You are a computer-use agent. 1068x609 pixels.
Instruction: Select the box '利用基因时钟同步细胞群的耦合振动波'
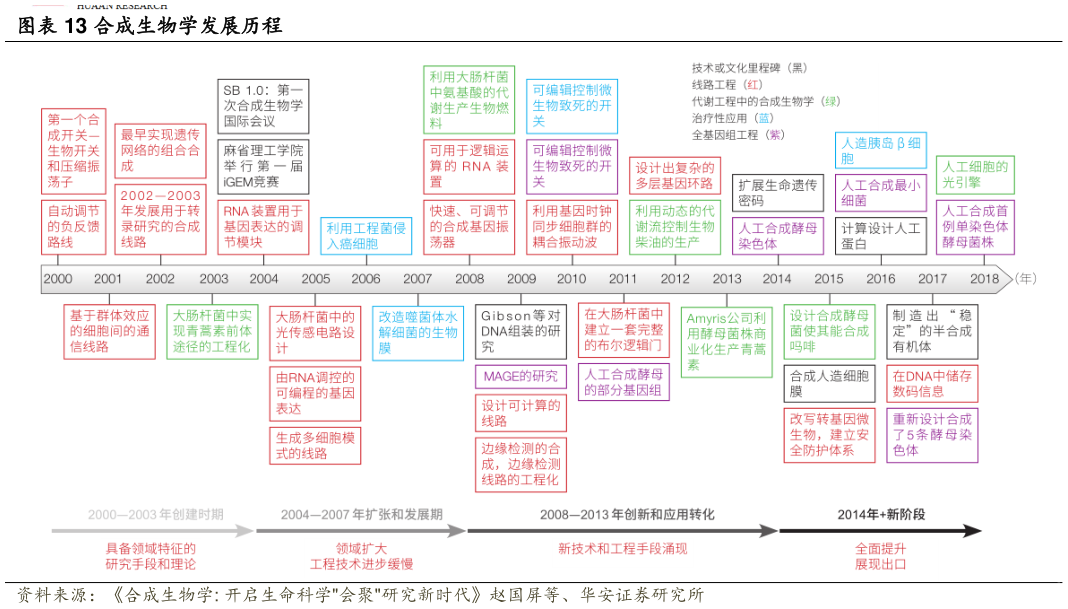click(572, 227)
